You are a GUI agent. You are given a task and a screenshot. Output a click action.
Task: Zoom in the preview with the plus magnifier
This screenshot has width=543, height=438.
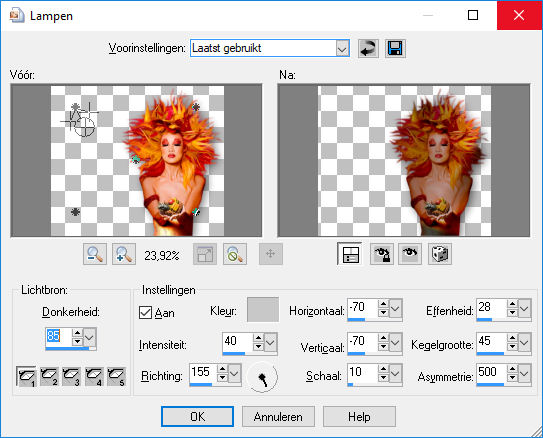pos(124,254)
